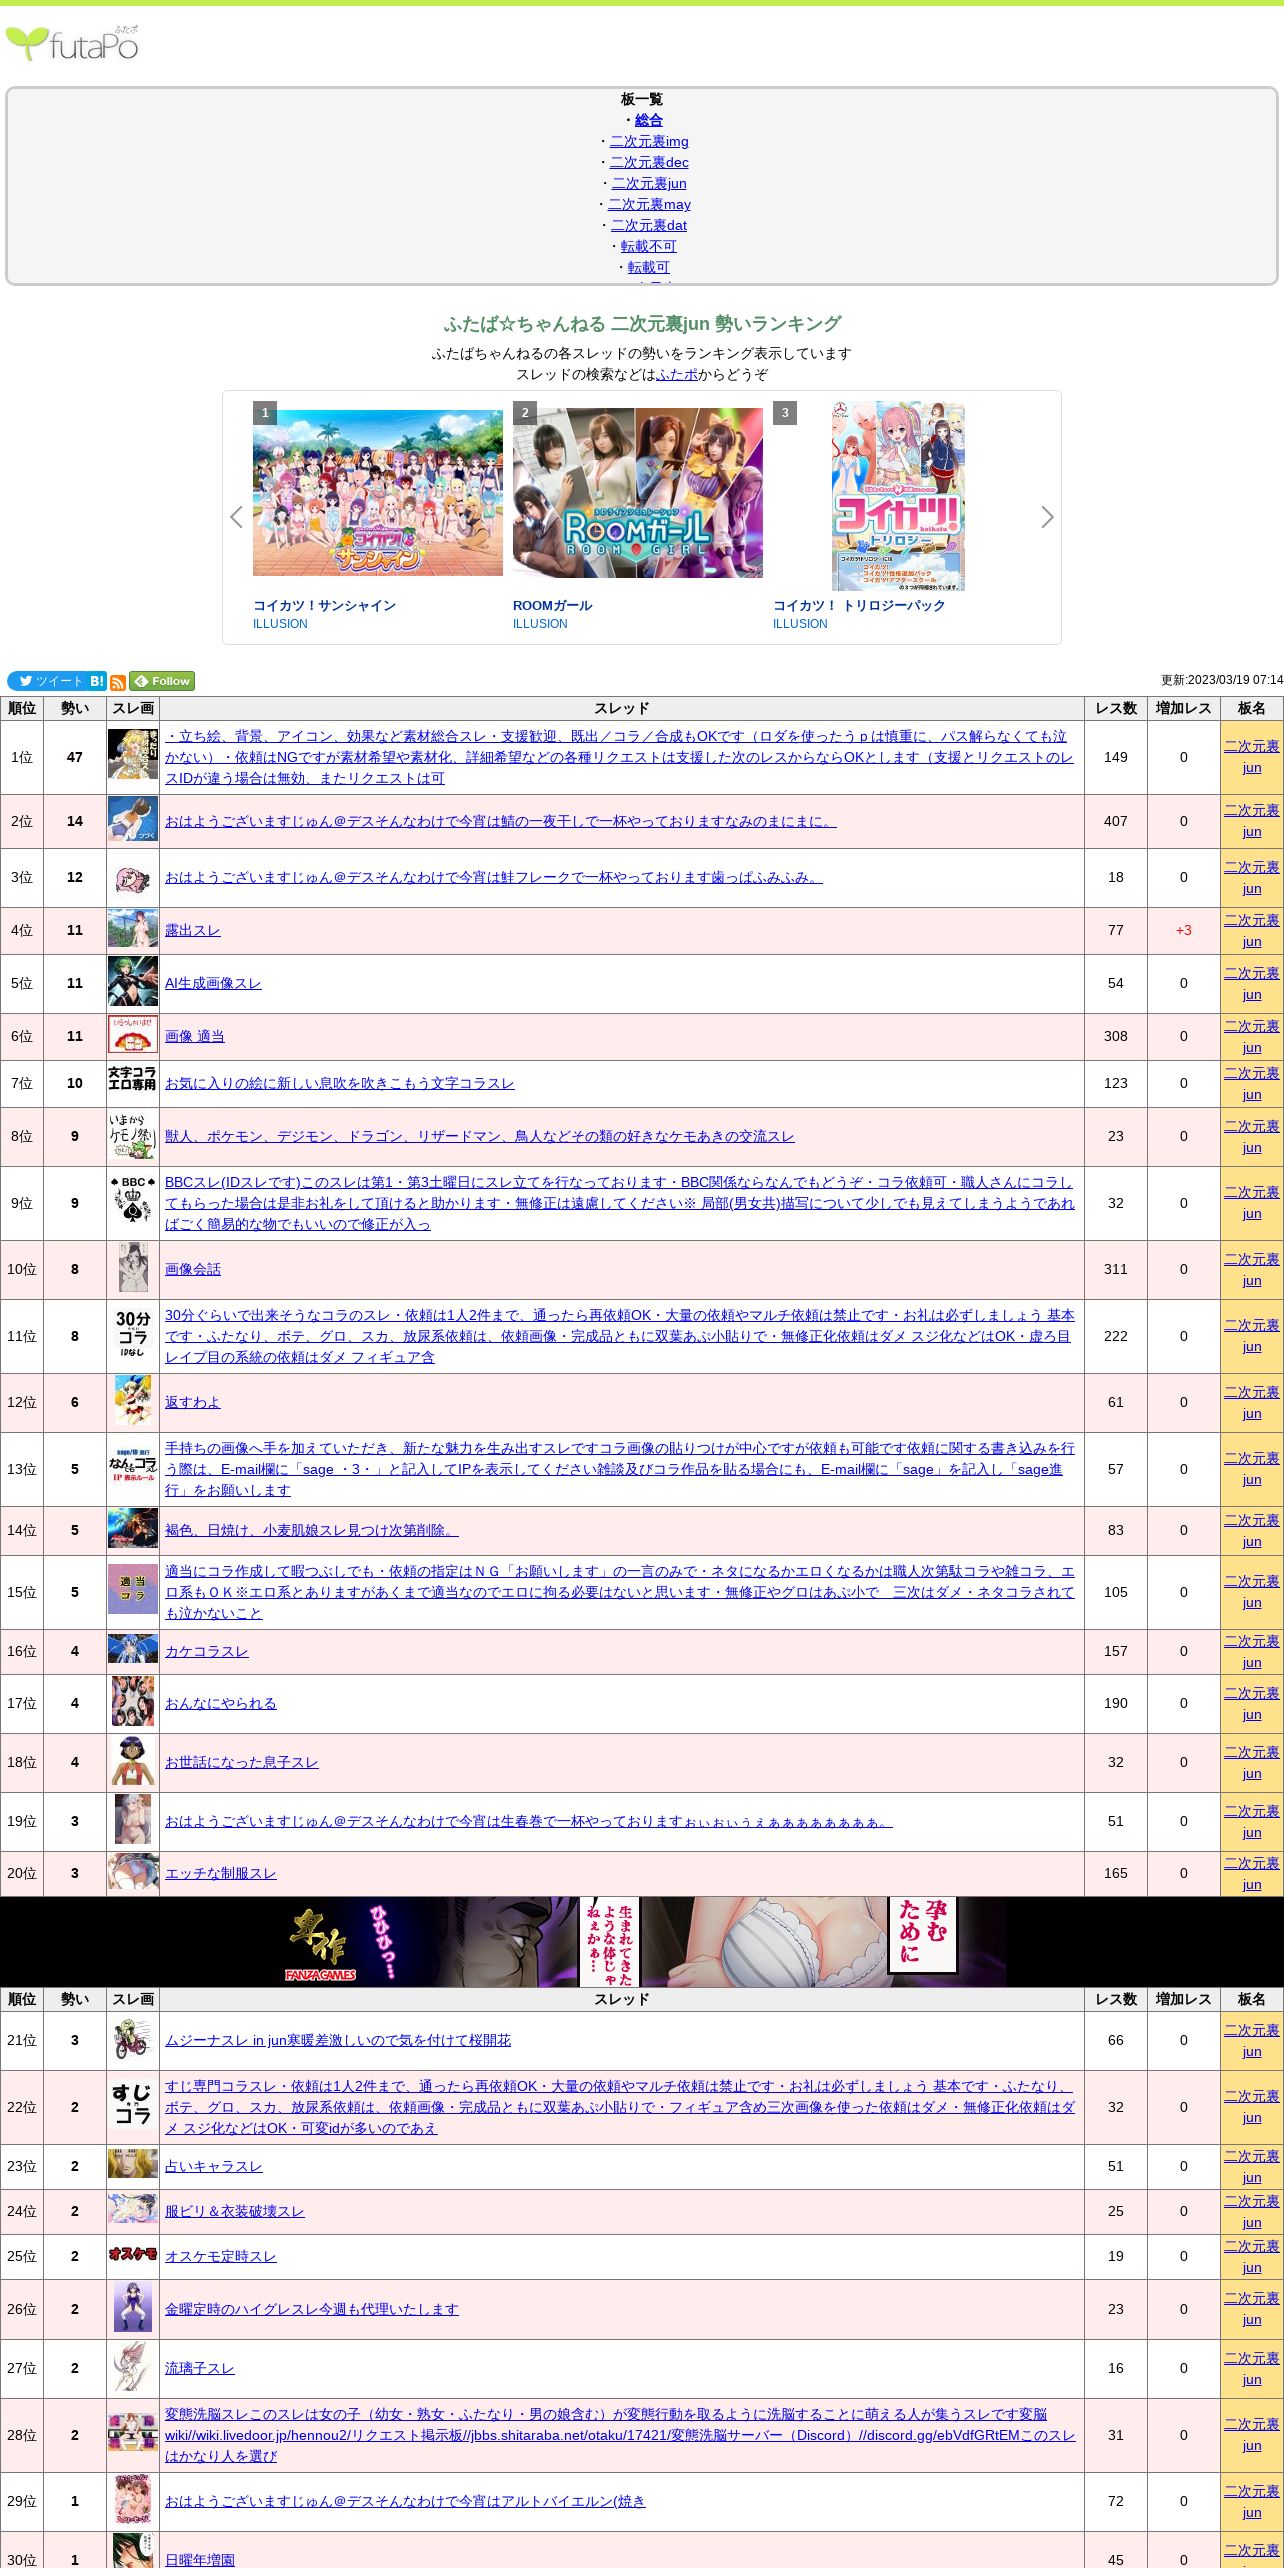
Task: Open the 二次元裏jun board link in the 21位 row
Action: pos(1252,2040)
